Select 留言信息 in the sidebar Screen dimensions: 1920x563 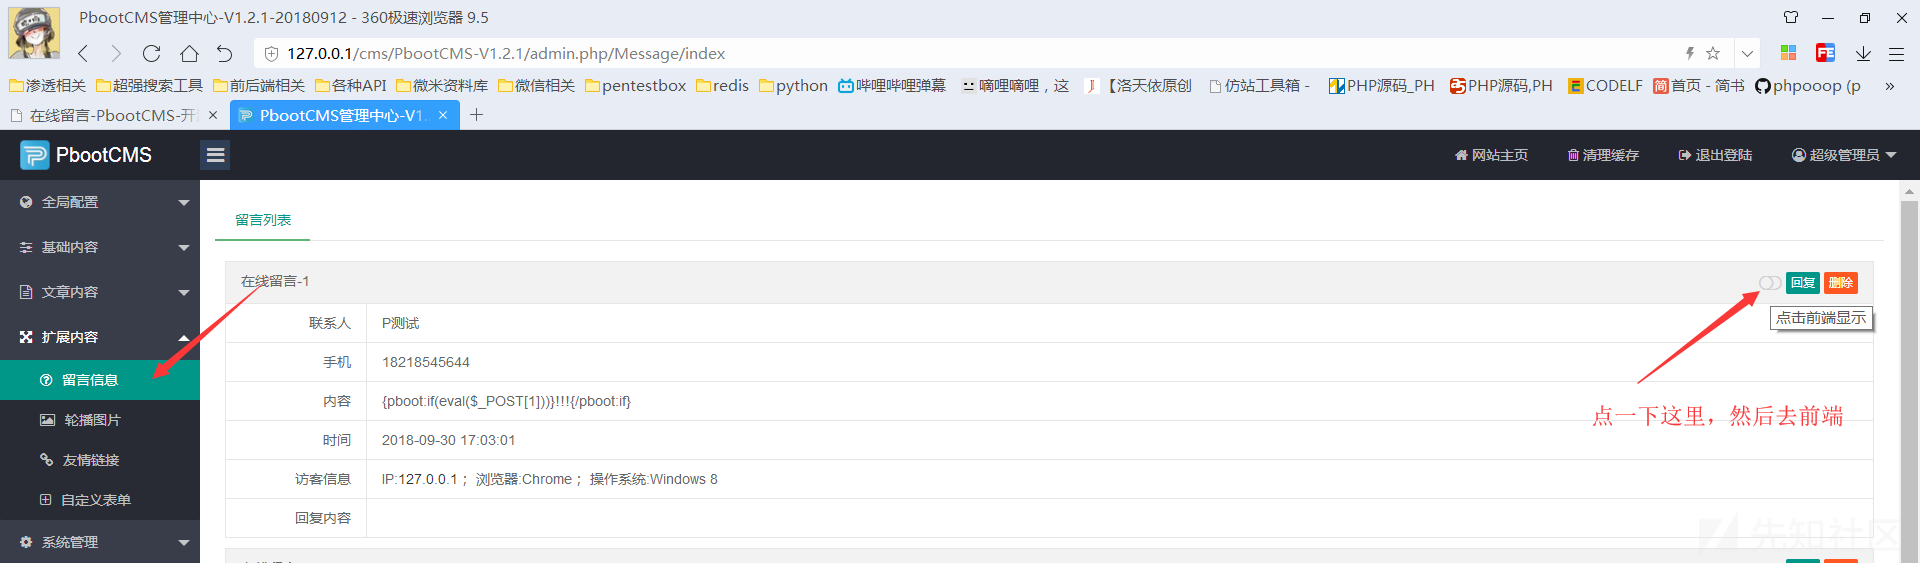tap(100, 380)
